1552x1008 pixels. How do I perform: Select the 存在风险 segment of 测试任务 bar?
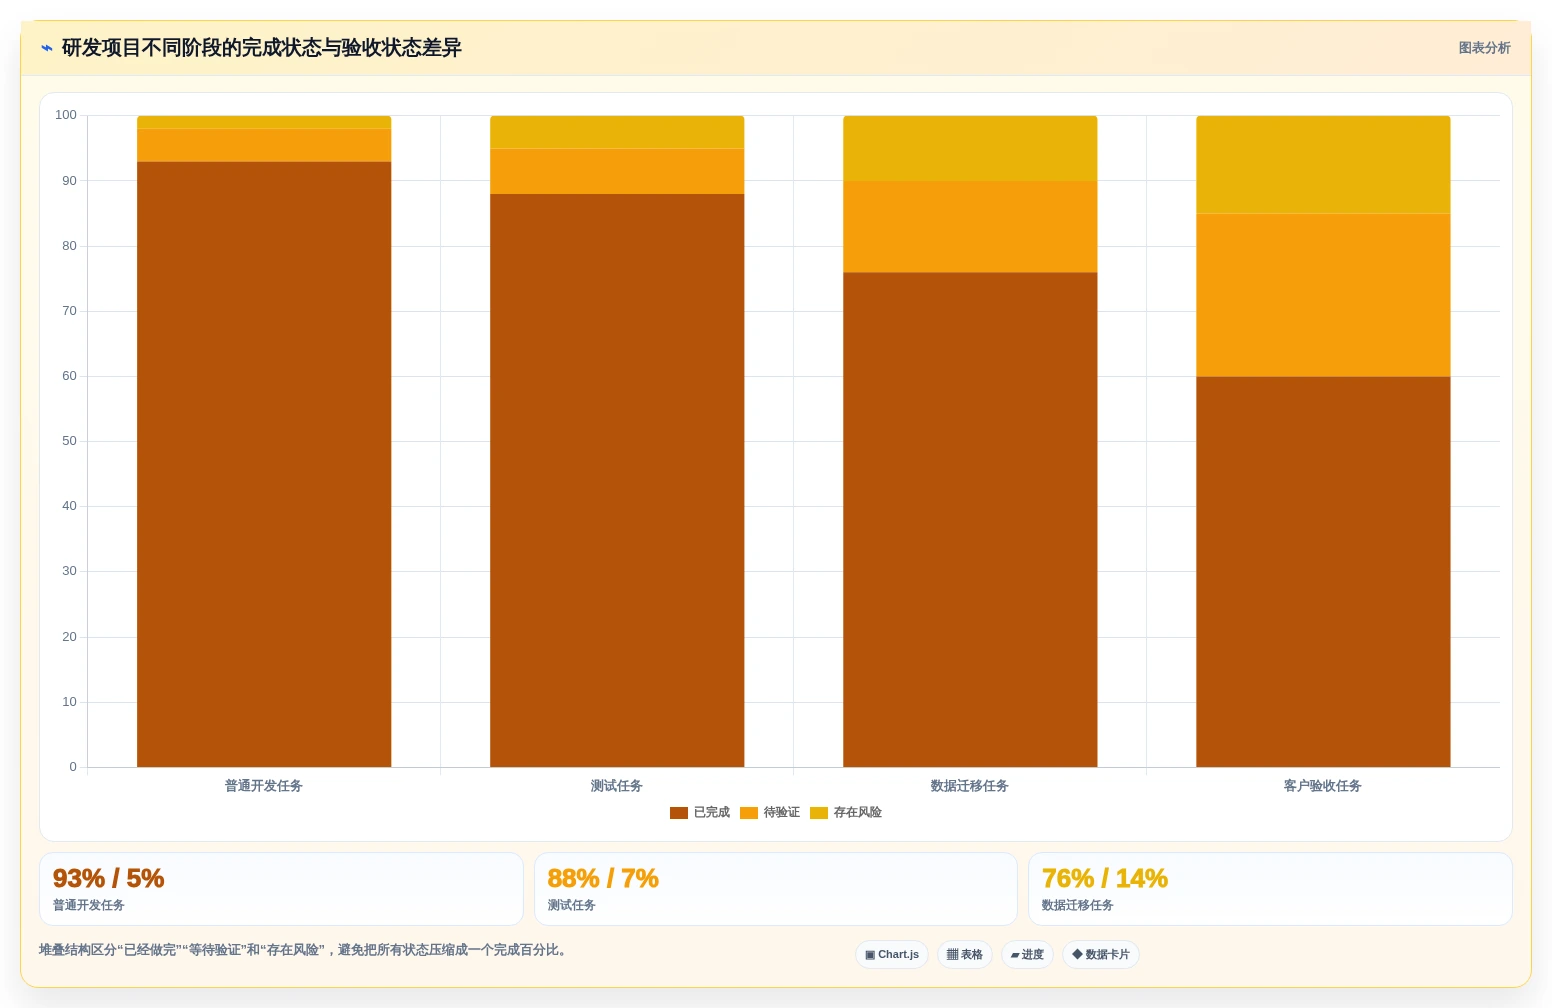(x=617, y=132)
